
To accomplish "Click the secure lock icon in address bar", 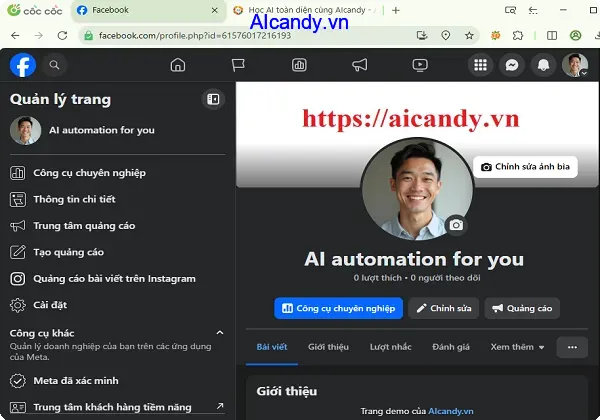I will point(88,36).
